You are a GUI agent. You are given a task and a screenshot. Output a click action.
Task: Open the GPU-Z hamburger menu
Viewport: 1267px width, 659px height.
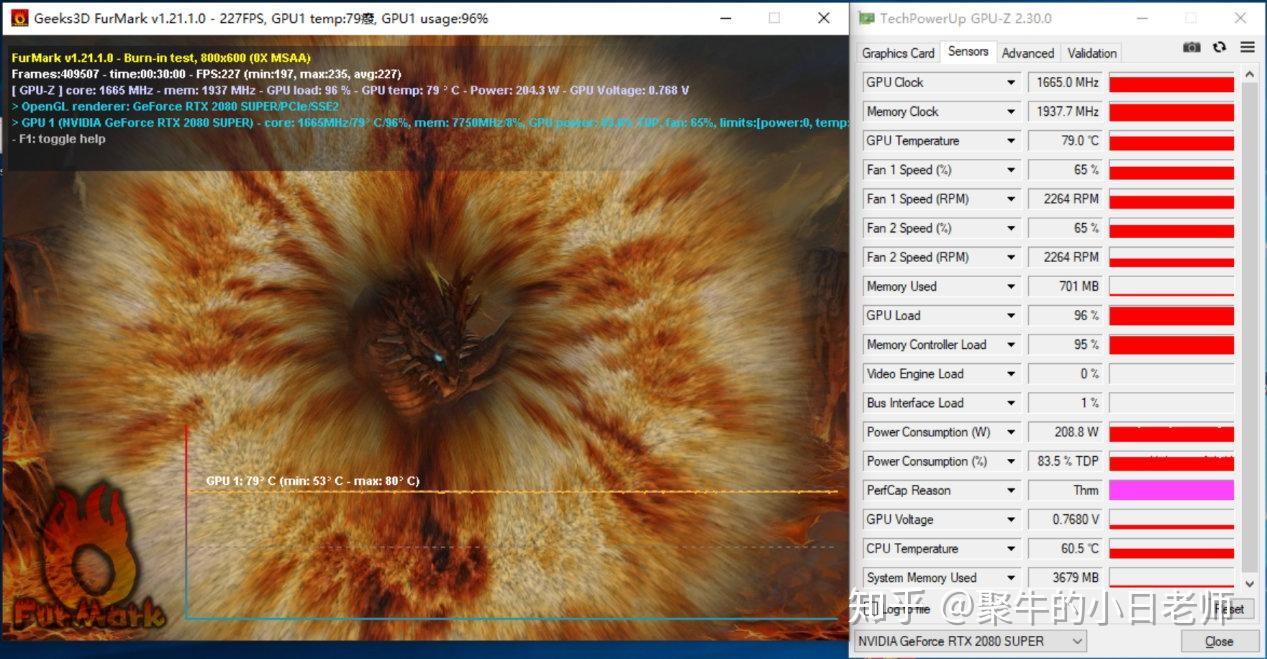(1247, 47)
